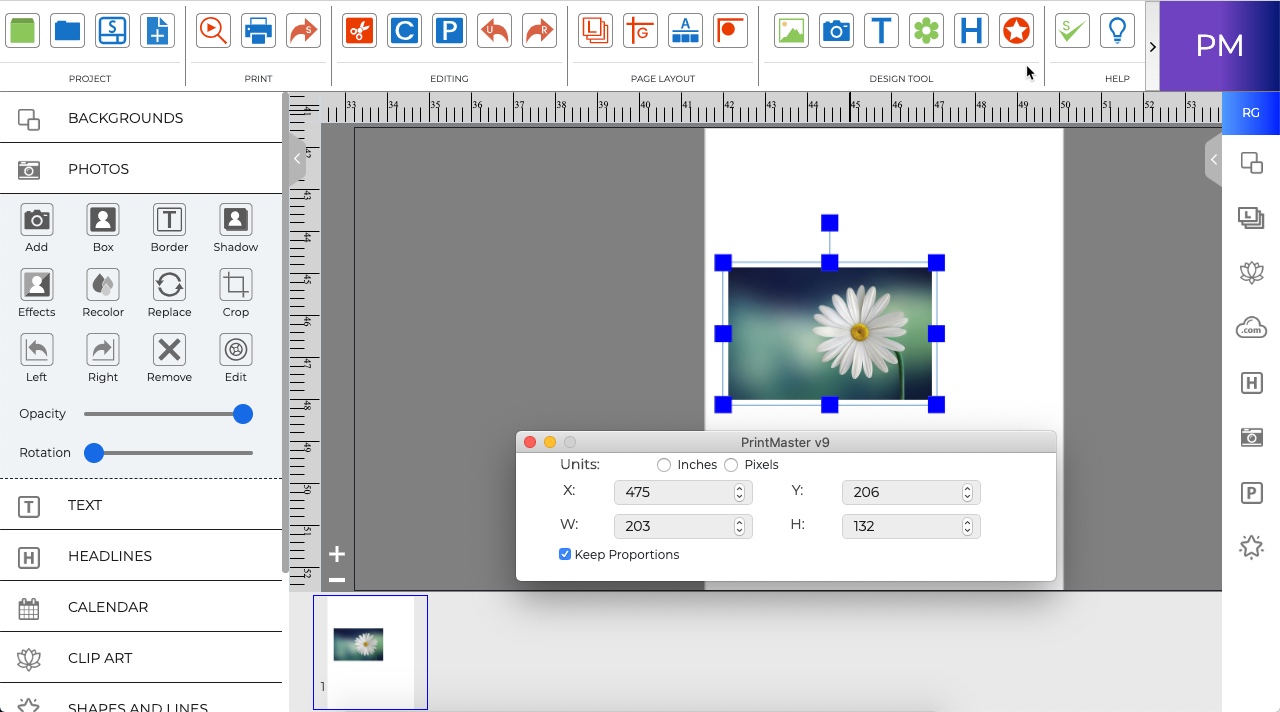1280x712 pixels.
Task: Collapse the left panel with chevron arrow
Action: (296, 158)
